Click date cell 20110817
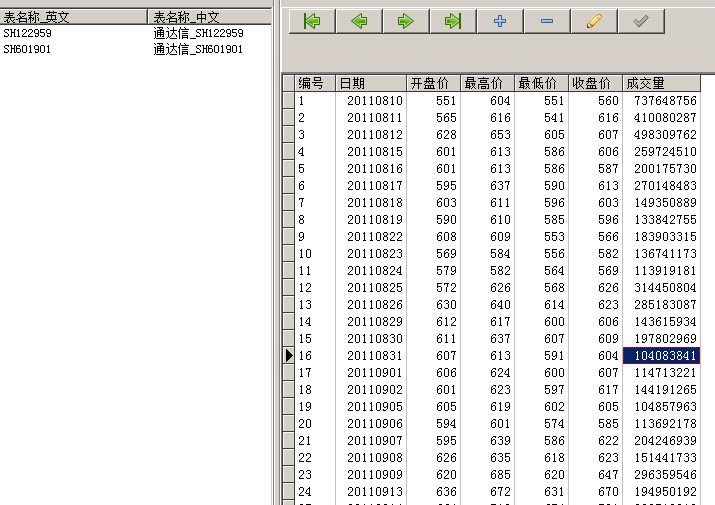Image resolution: width=715 pixels, height=505 pixels. (371, 186)
